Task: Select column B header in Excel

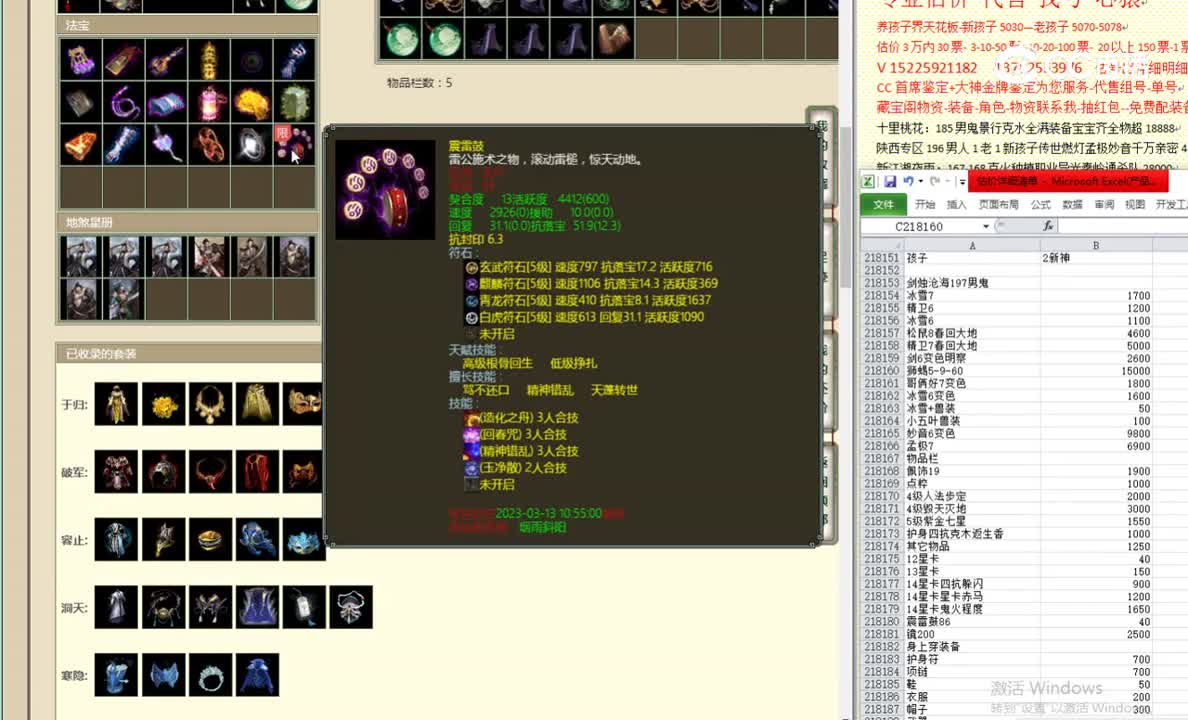Action: [1096, 246]
